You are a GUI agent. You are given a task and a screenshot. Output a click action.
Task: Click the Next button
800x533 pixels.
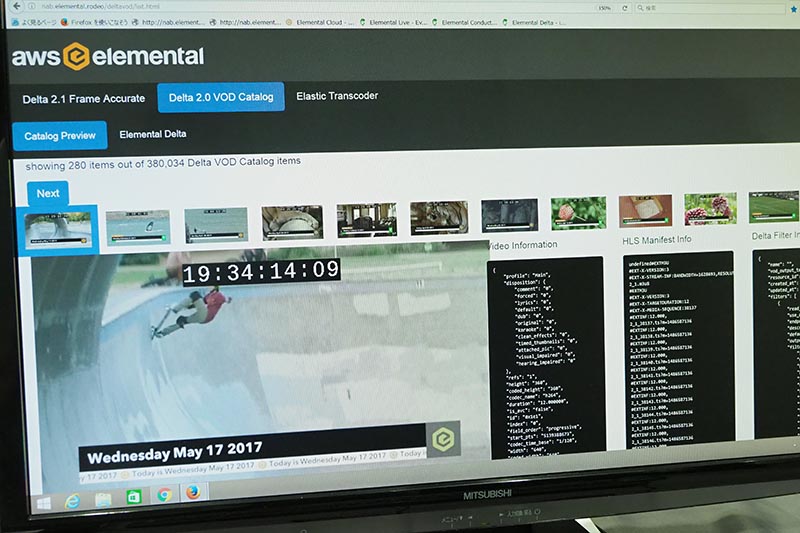click(x=48, y=193)
